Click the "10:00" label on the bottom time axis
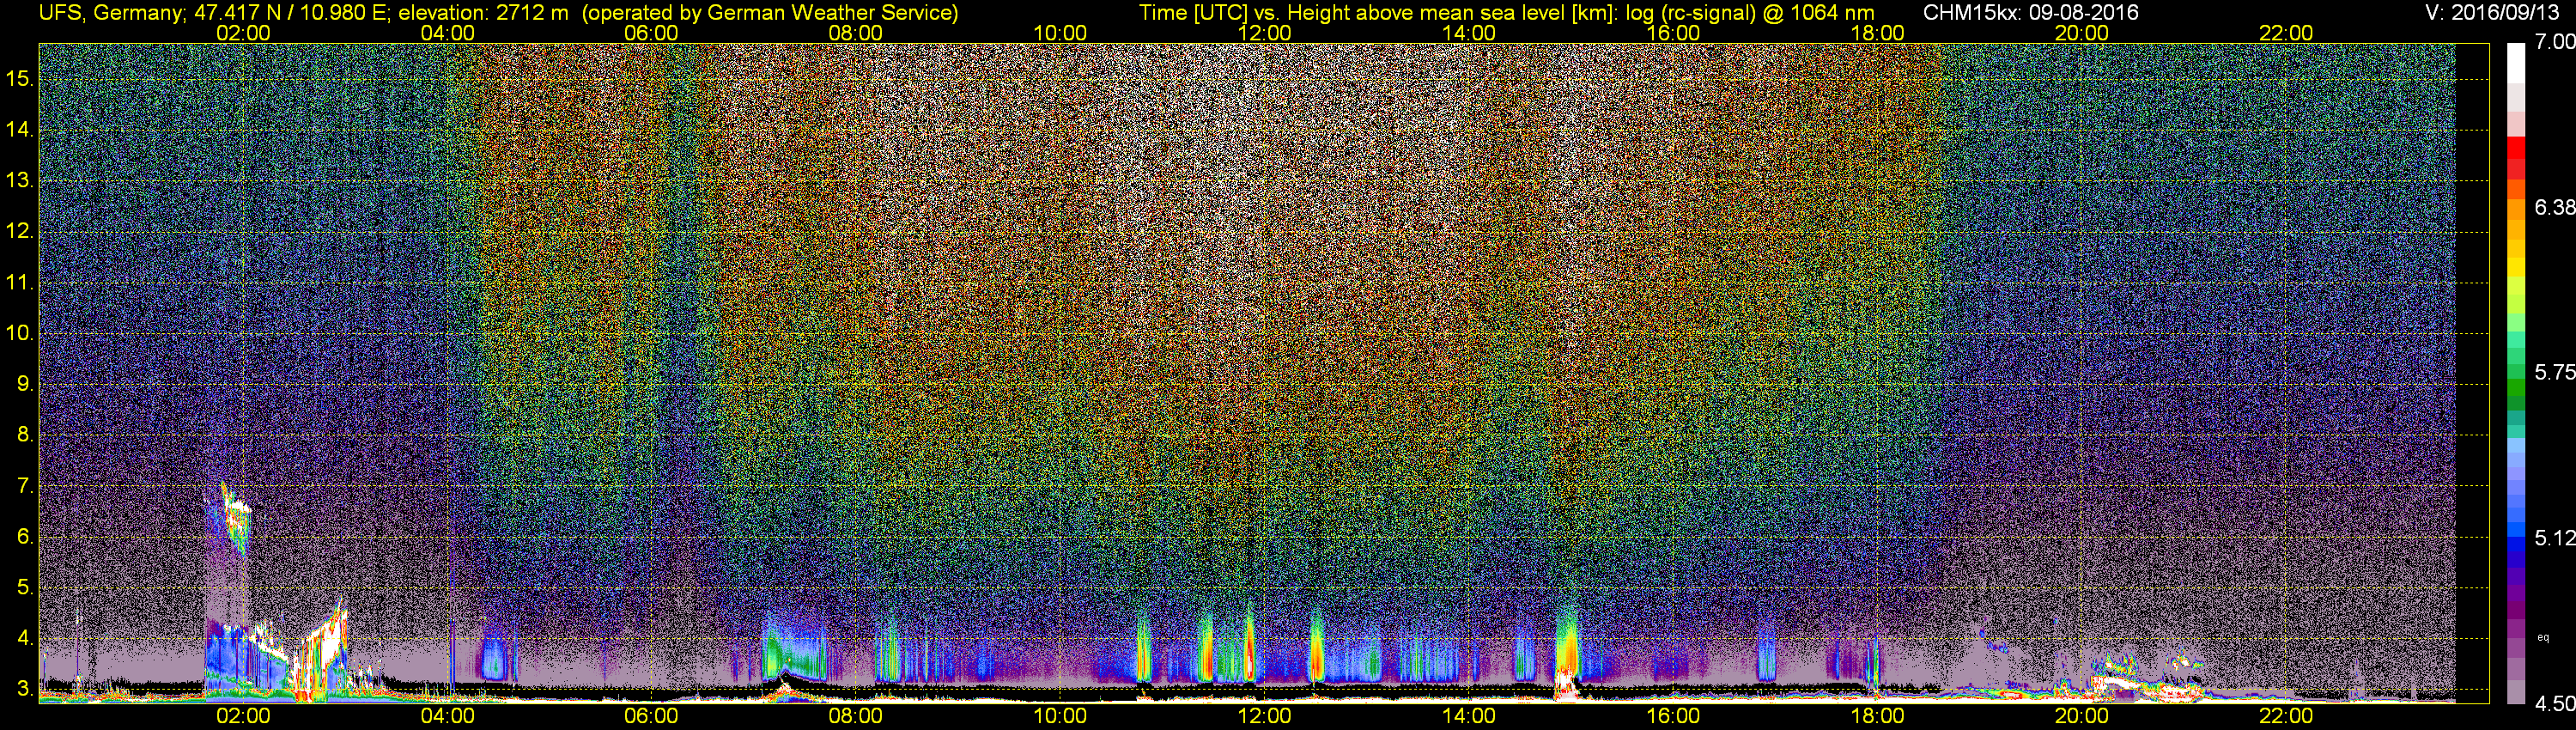This screenshot has height=730, width=2576. [x=1060, y=716]
